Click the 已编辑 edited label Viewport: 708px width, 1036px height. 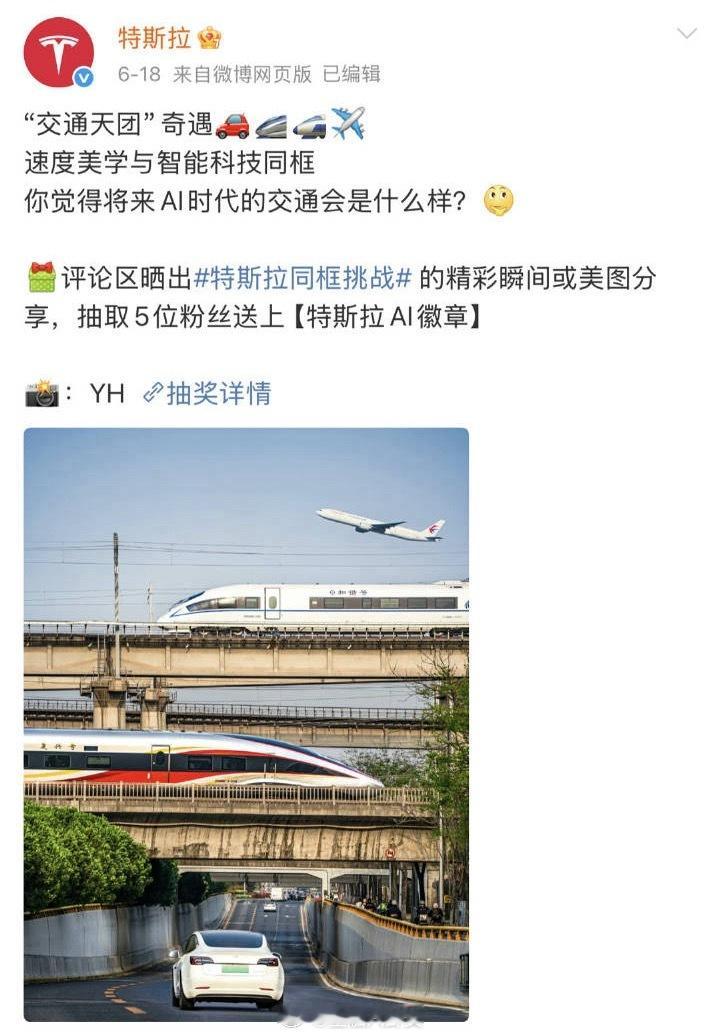pos(351,74)
